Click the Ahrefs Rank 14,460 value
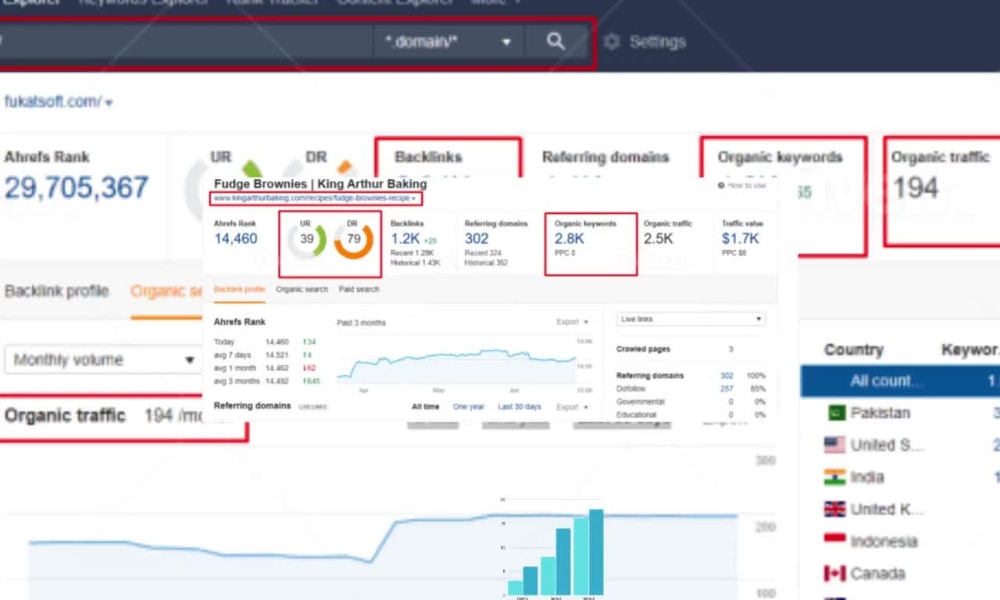This screenshot has width=1000, height=600. click(x=235, y=238)
